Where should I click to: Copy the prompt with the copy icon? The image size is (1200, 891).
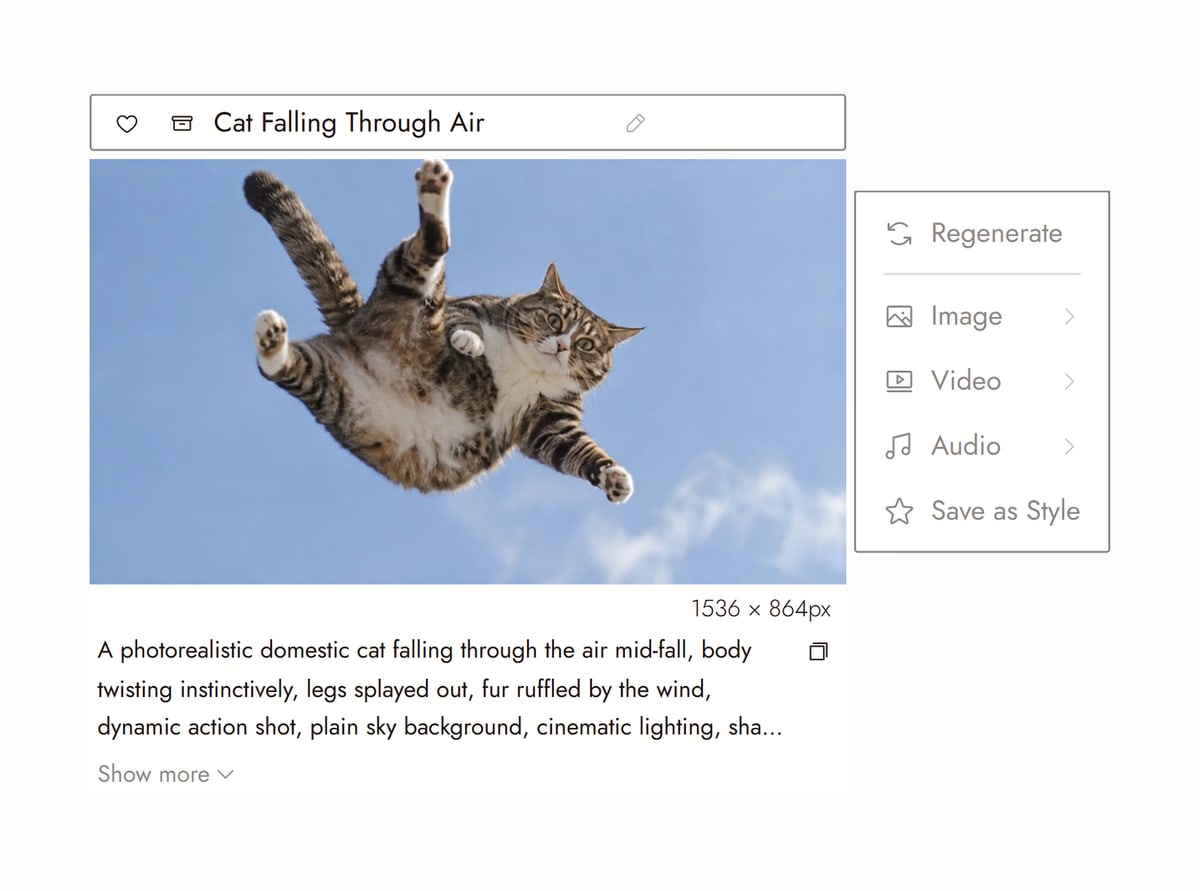click(x=818, y=652)
